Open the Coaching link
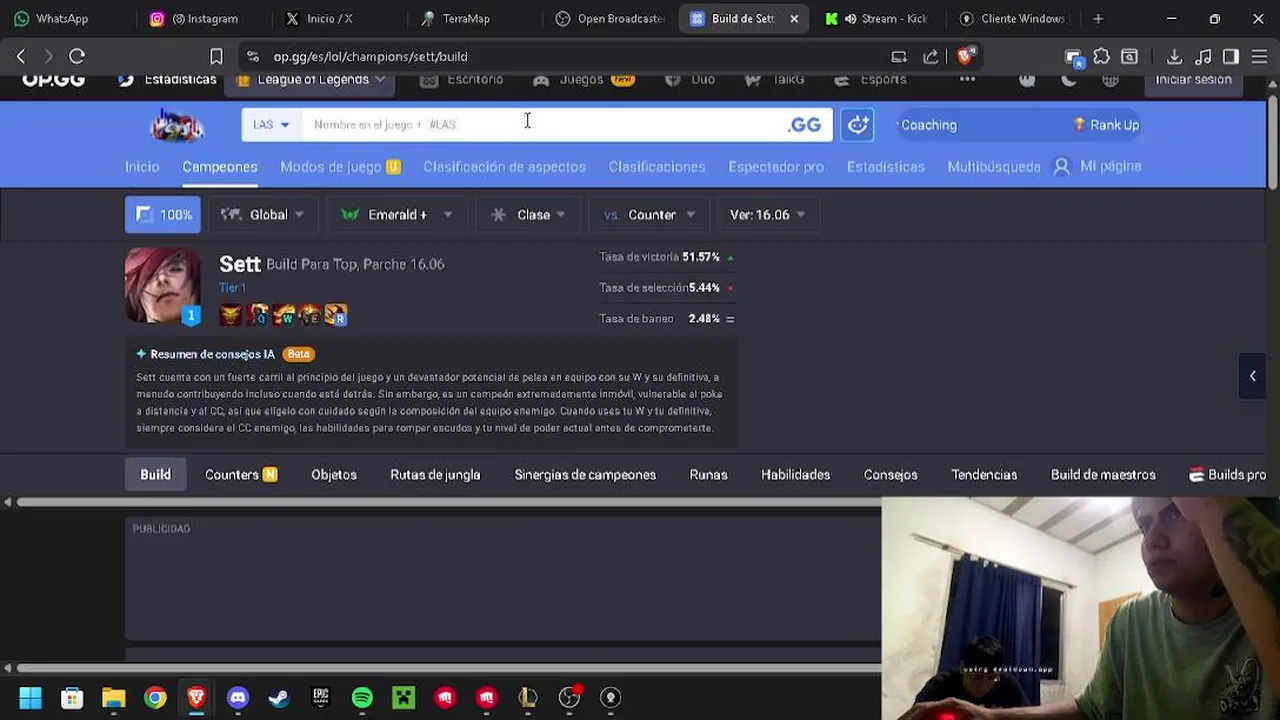1280x720 pixels. pyautogui.click(x=927, y=125)
